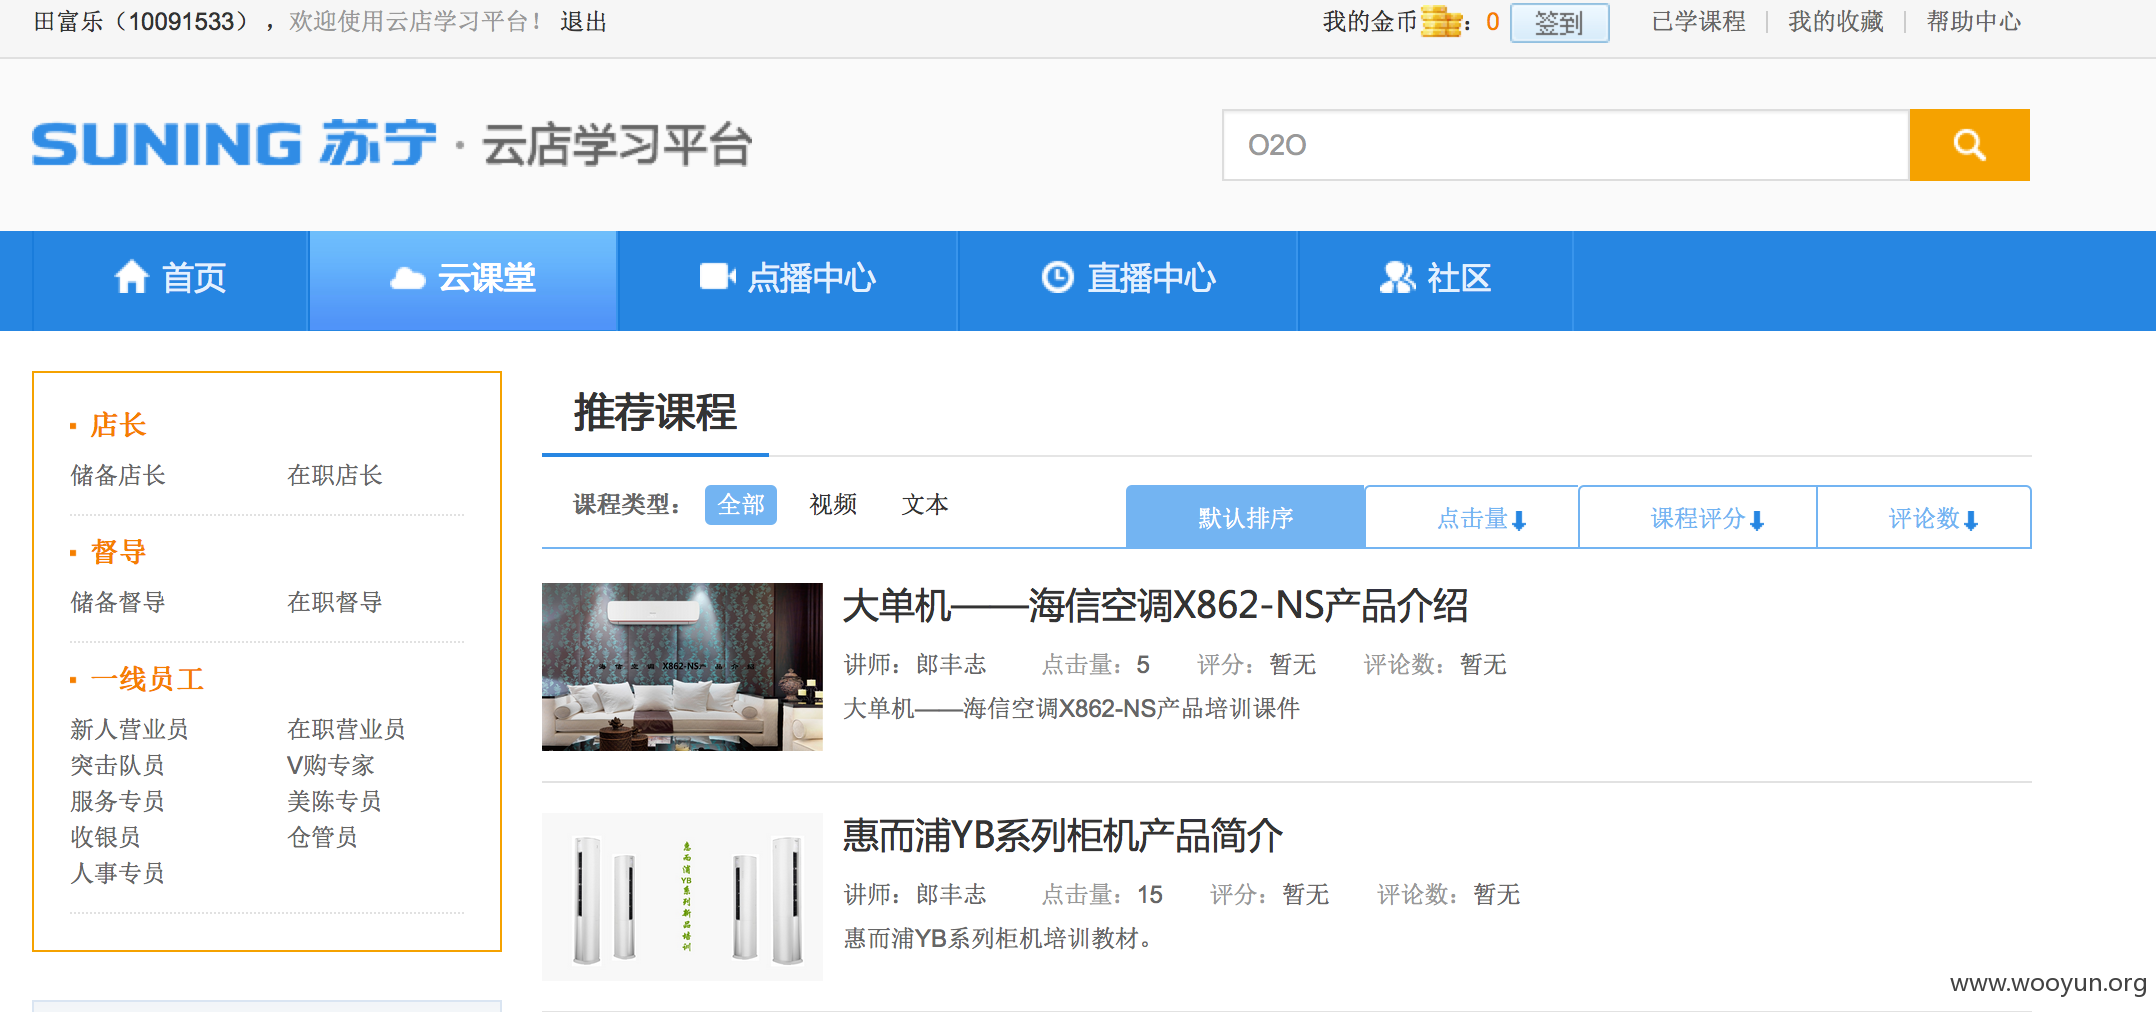
Task: Click the 我的金币 label
Action: pyautogui.click(x=1370, y=21)
